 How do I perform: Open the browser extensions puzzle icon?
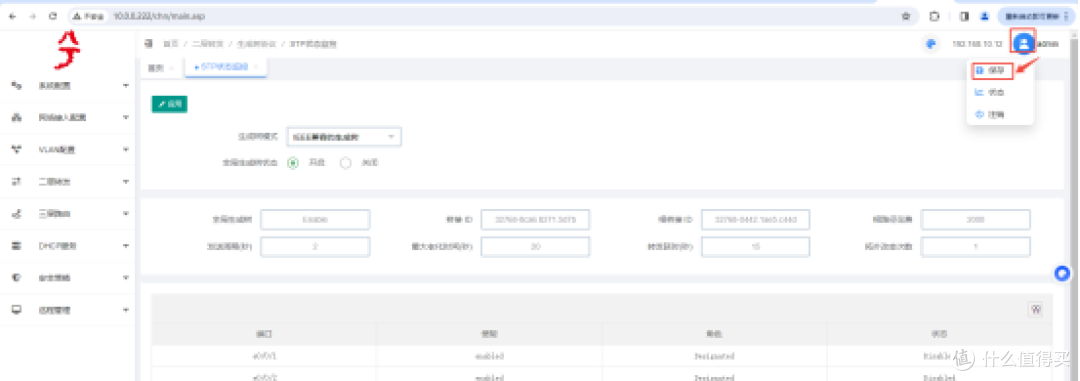point(935,16)
